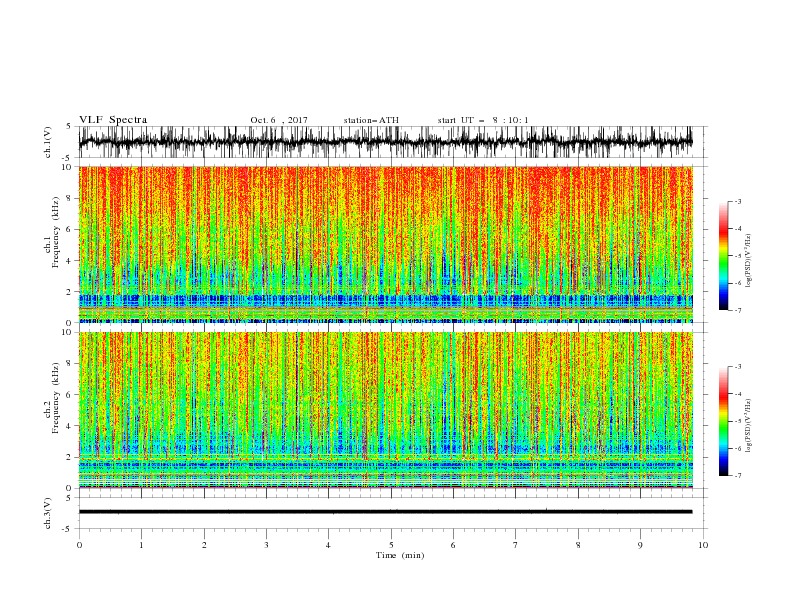
Task: Click the log(PSD) label beside ch.1 color bar
Action: click(749, 261)
